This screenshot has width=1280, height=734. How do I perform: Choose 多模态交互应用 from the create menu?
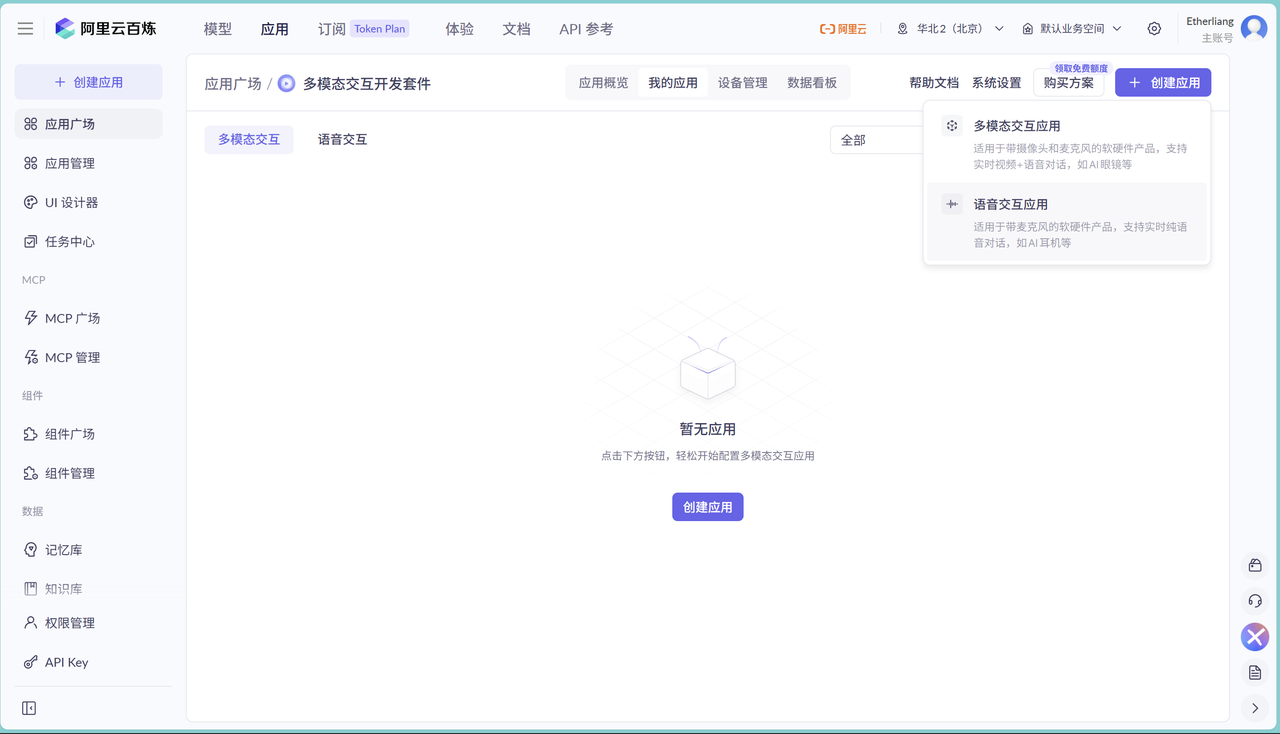point(1067,144)
